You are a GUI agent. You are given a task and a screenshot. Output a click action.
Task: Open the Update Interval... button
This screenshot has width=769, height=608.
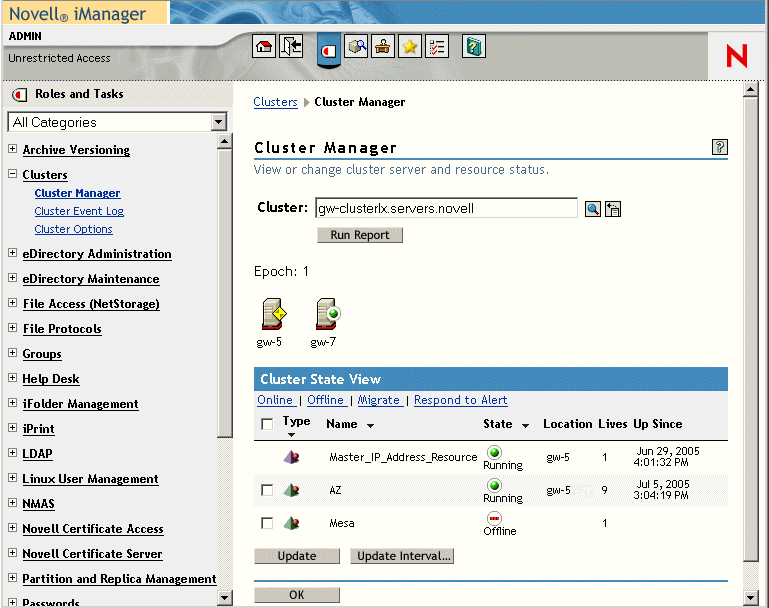tap(402, 556)
